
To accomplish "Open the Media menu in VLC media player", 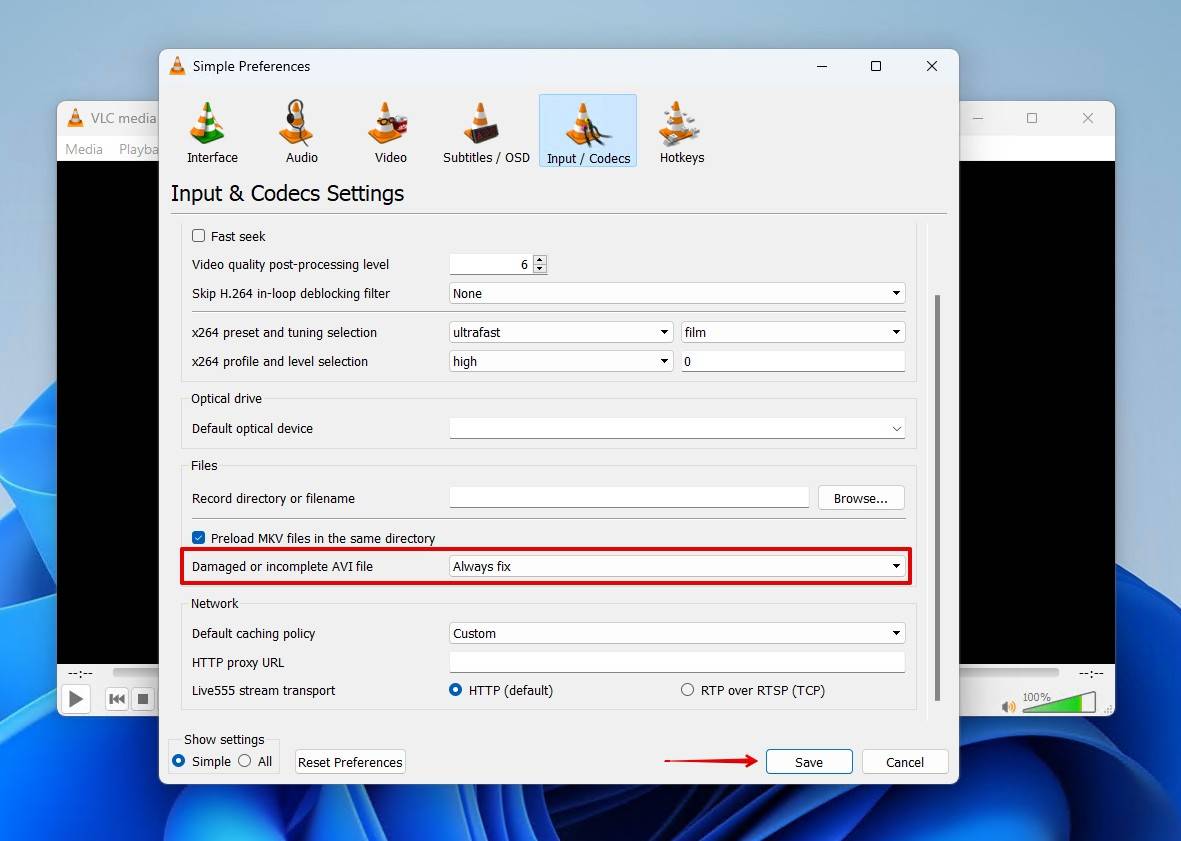I will [84, 149].
